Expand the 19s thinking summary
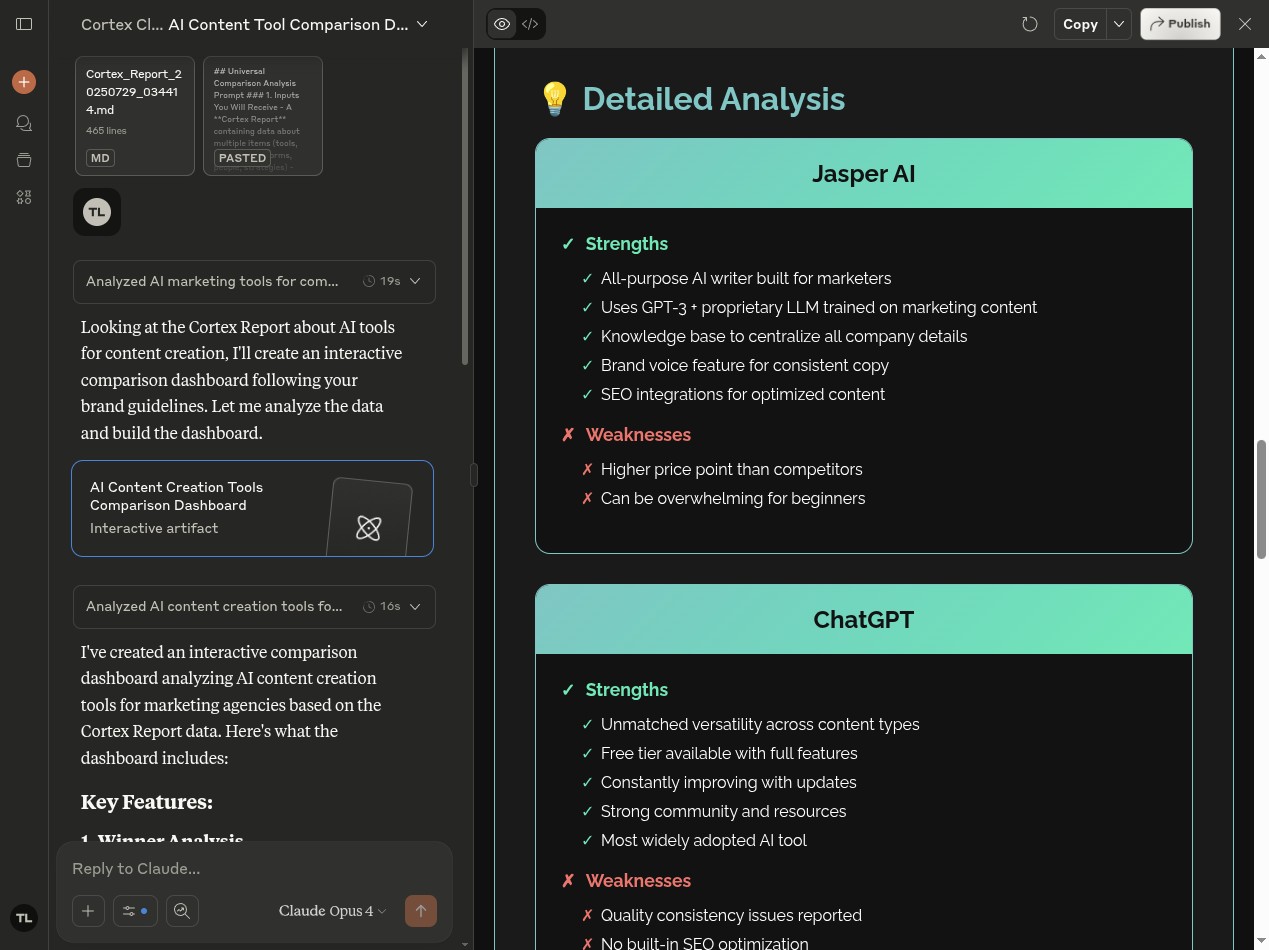This screenshot has width=1269, height=950. coord(254,281)
